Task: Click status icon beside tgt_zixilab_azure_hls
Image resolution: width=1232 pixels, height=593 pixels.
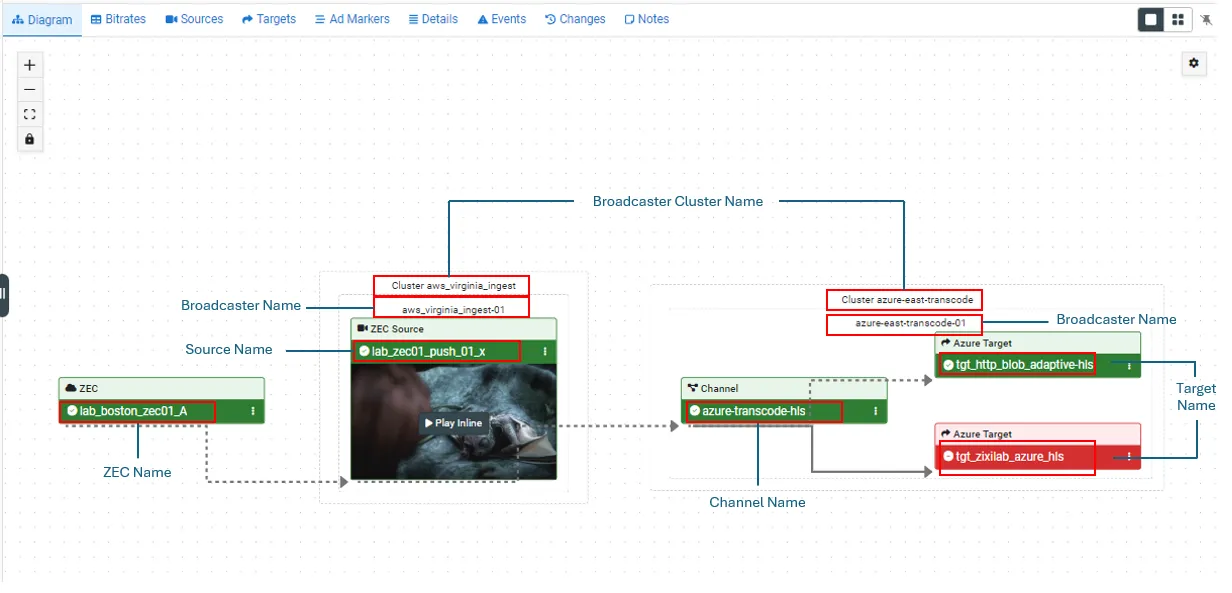Action: tap(948, 457)
